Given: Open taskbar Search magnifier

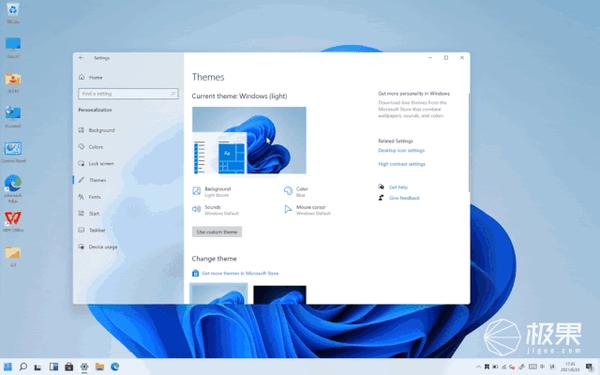Looking at the screenshot, I should tap(23, 367).
